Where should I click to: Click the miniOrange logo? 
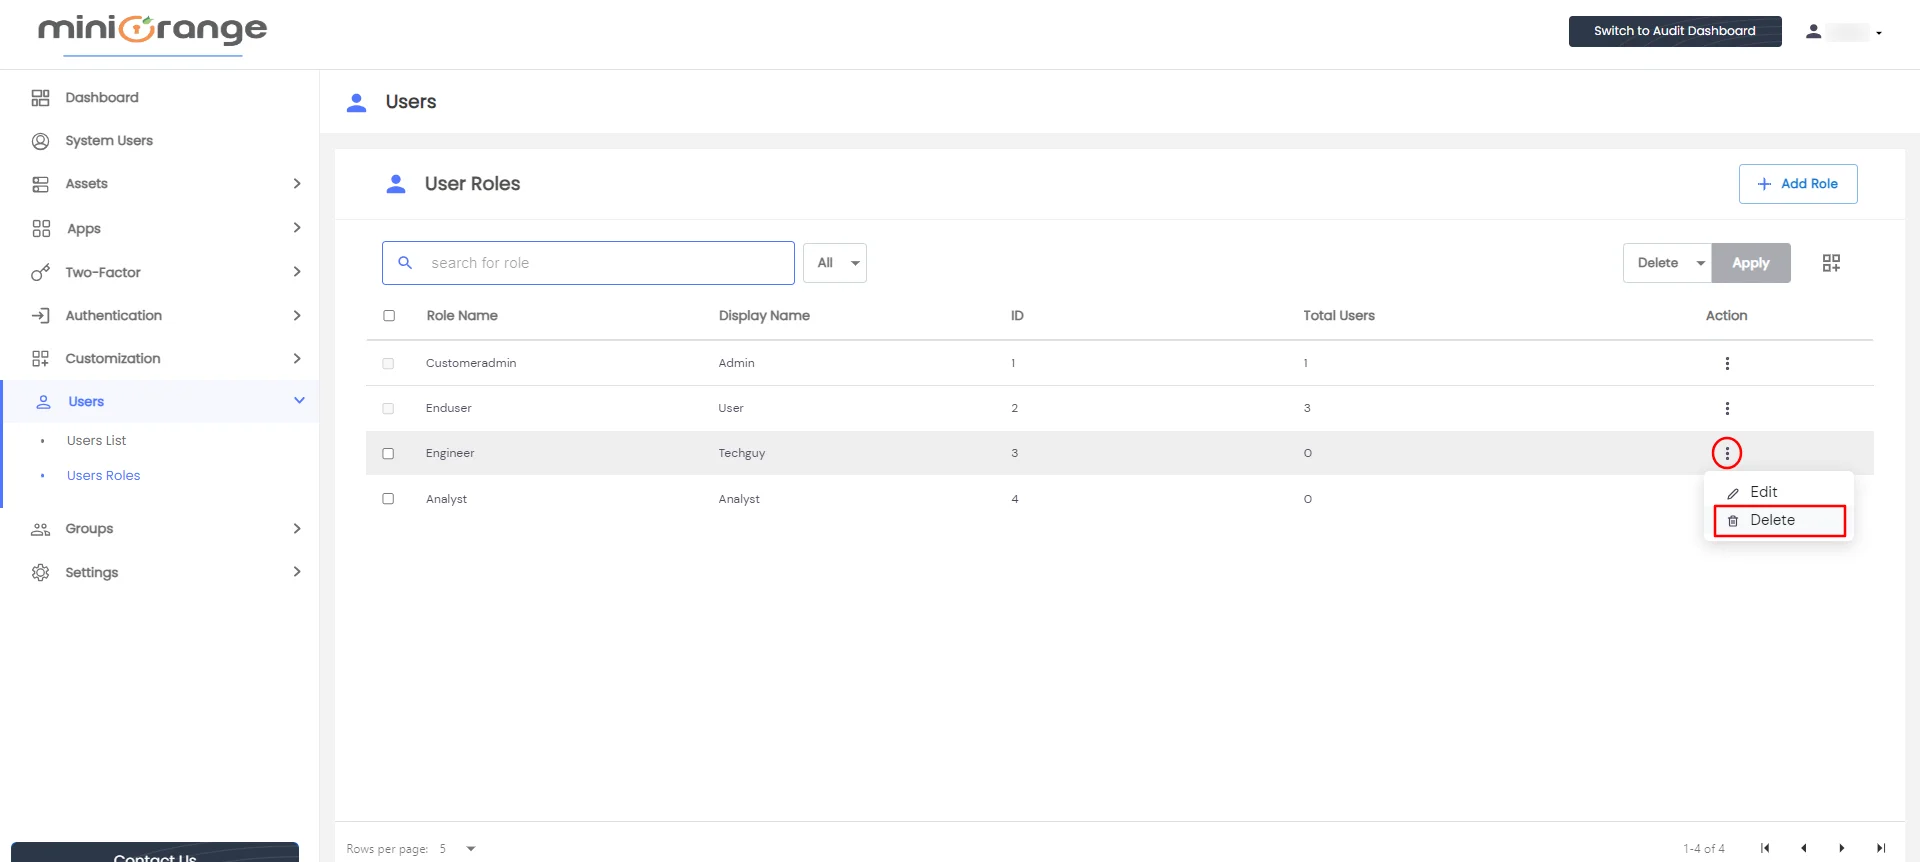[152, 30]
